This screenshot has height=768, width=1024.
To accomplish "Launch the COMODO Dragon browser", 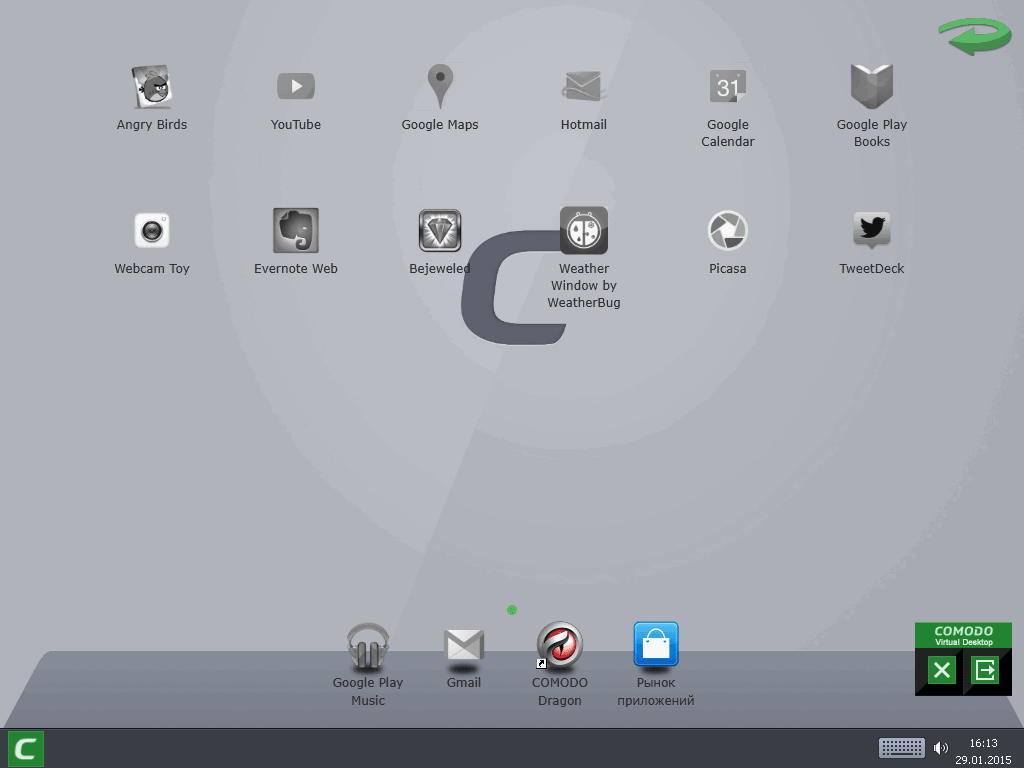I will point(559,644).
